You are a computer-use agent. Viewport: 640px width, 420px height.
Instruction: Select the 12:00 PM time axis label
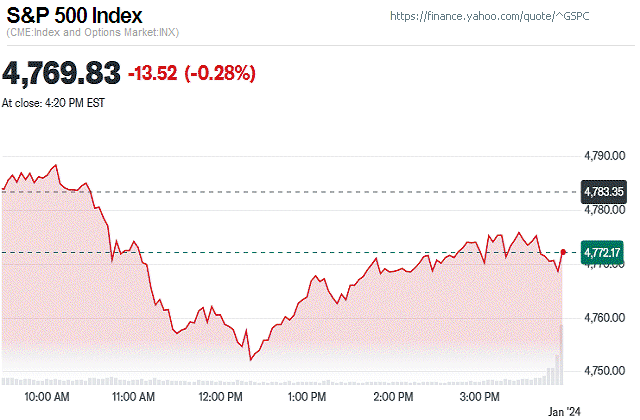(222, 397)
